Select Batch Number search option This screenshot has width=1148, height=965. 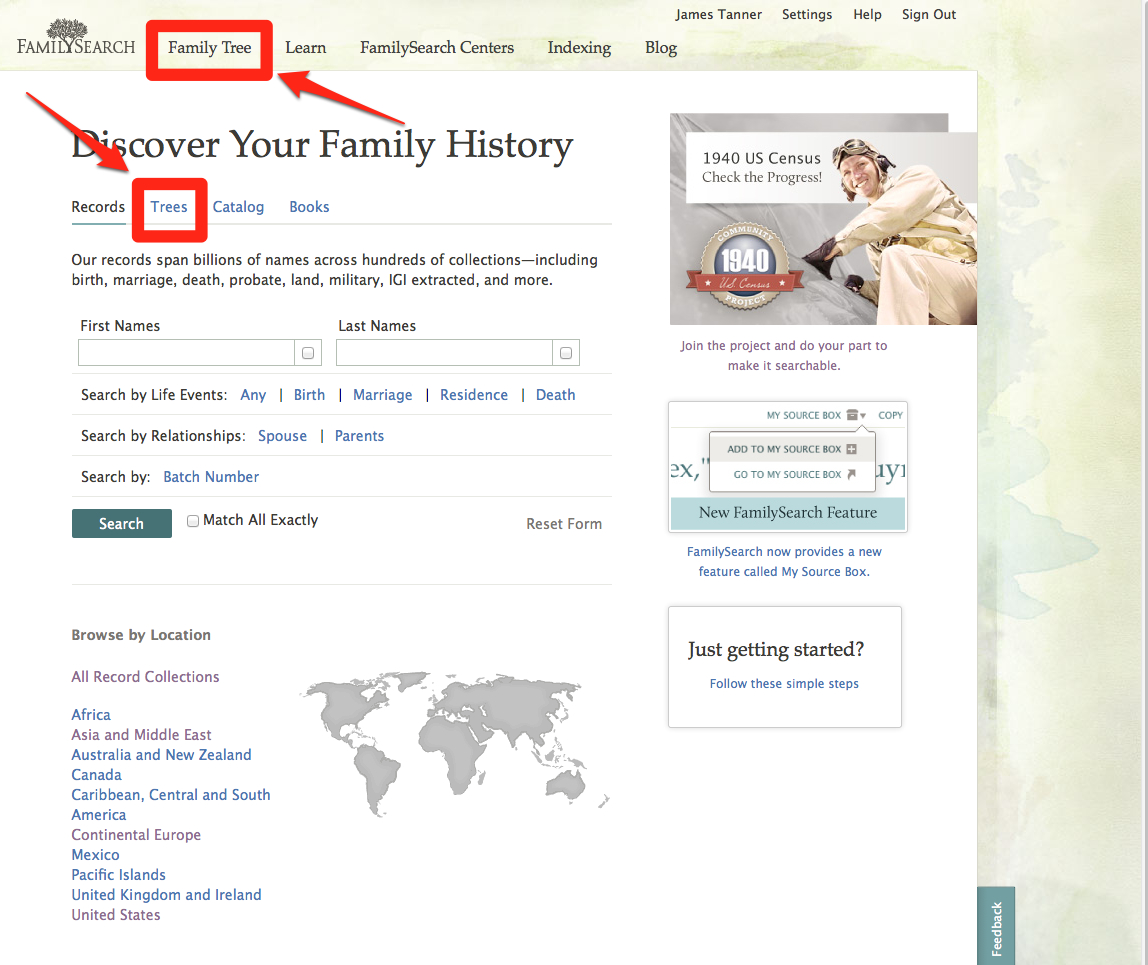click(211, 477)
